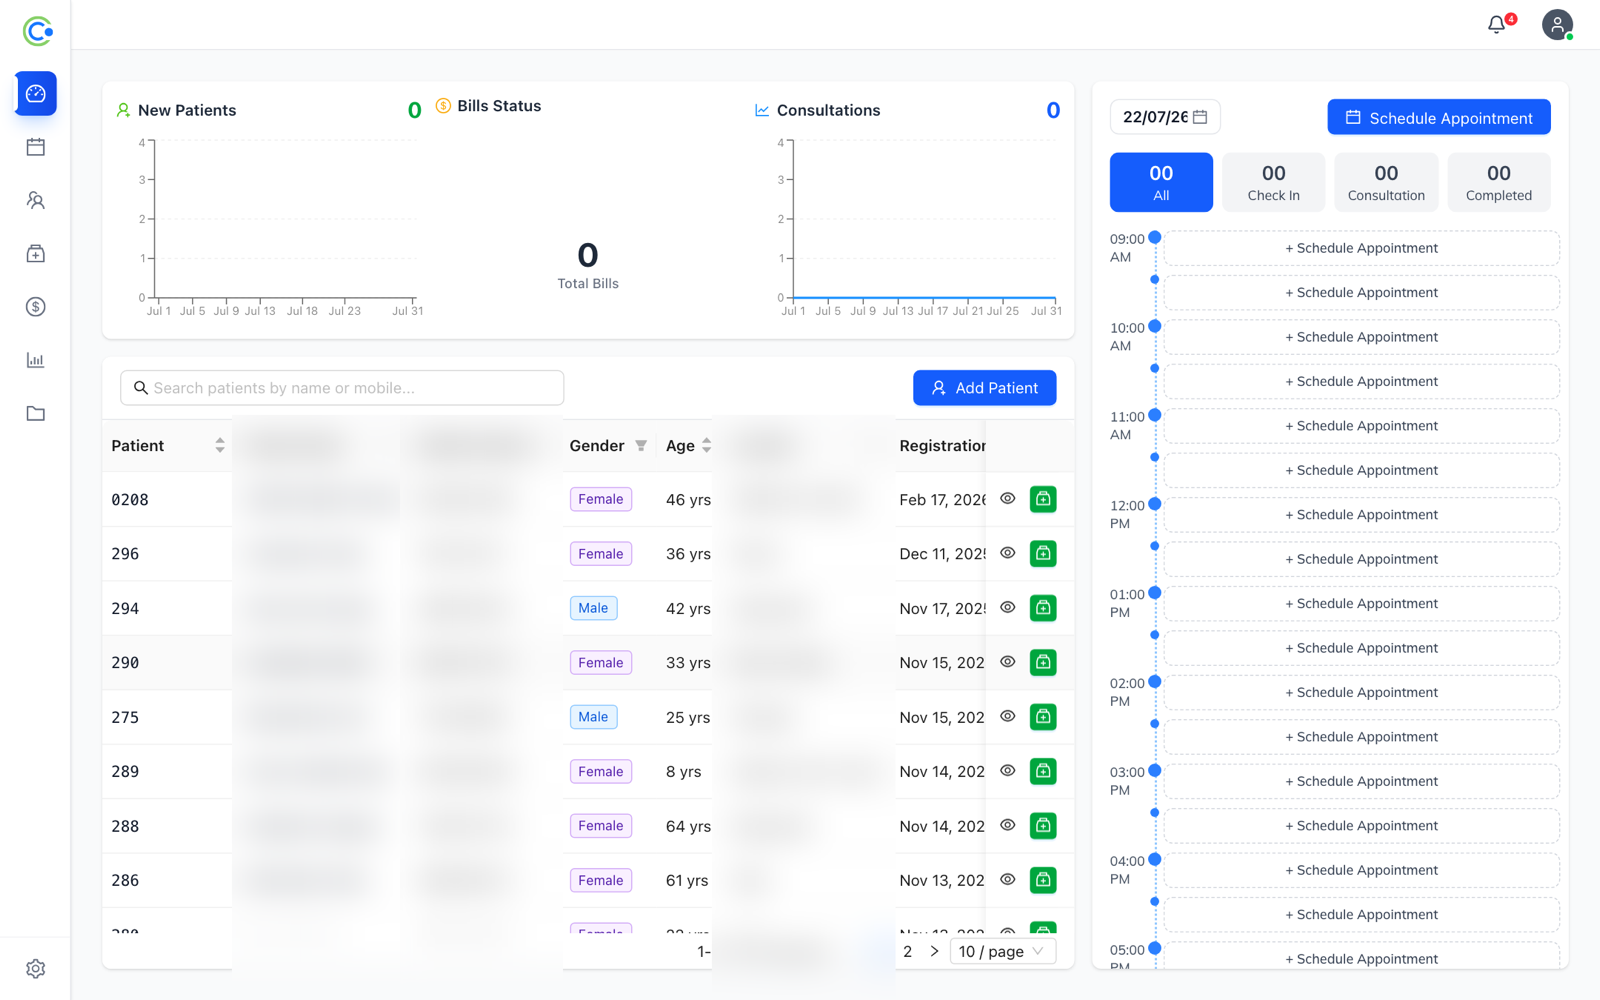The height and width of the screenshot is (1000, 1600).
Task: View patient 289 with eye icon
Action: 1008,770
